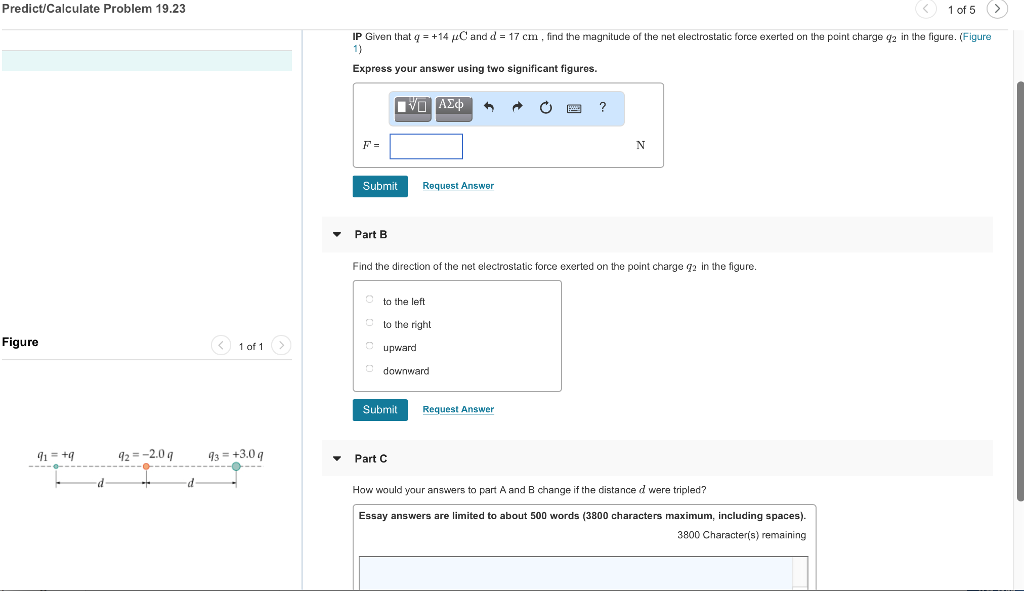Image resolution: width=1024 pixels, height=591 pixels.
Task: Click inside the F = answer field
Action: (x=426, y=146)
